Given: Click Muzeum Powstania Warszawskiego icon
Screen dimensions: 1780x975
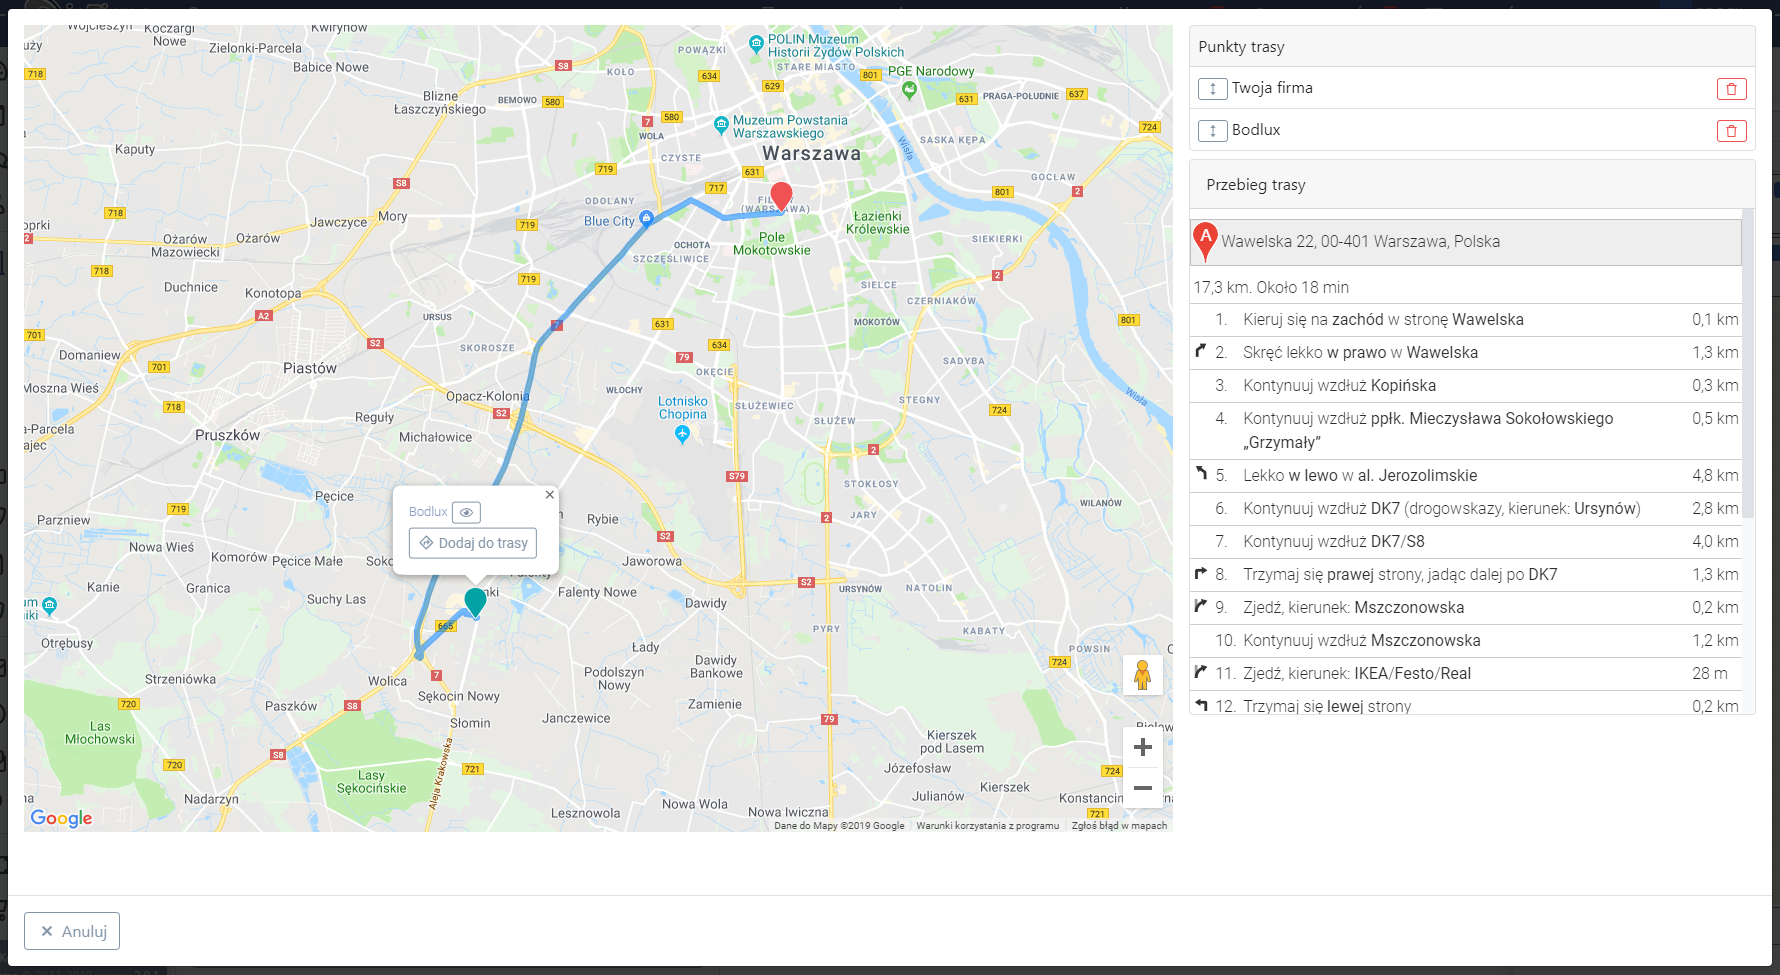Looking at the screenshot, I should [721, 125].
